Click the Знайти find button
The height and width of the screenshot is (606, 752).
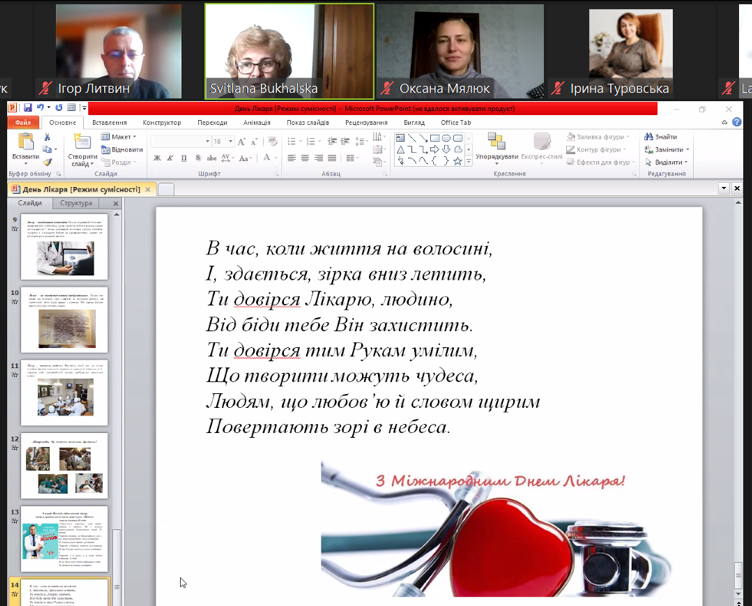pyautogui.click(x=661, y=137)
